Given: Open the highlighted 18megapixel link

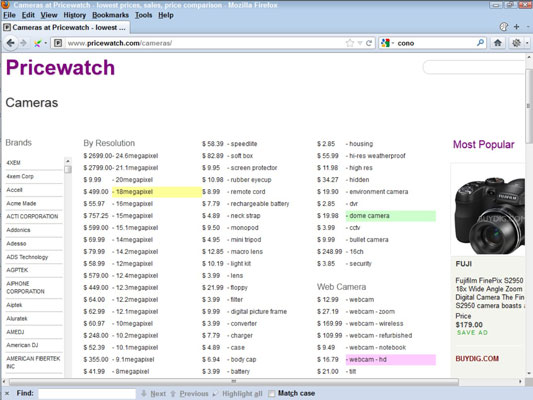Looking at the screenshot, I should tap(134, 192).
